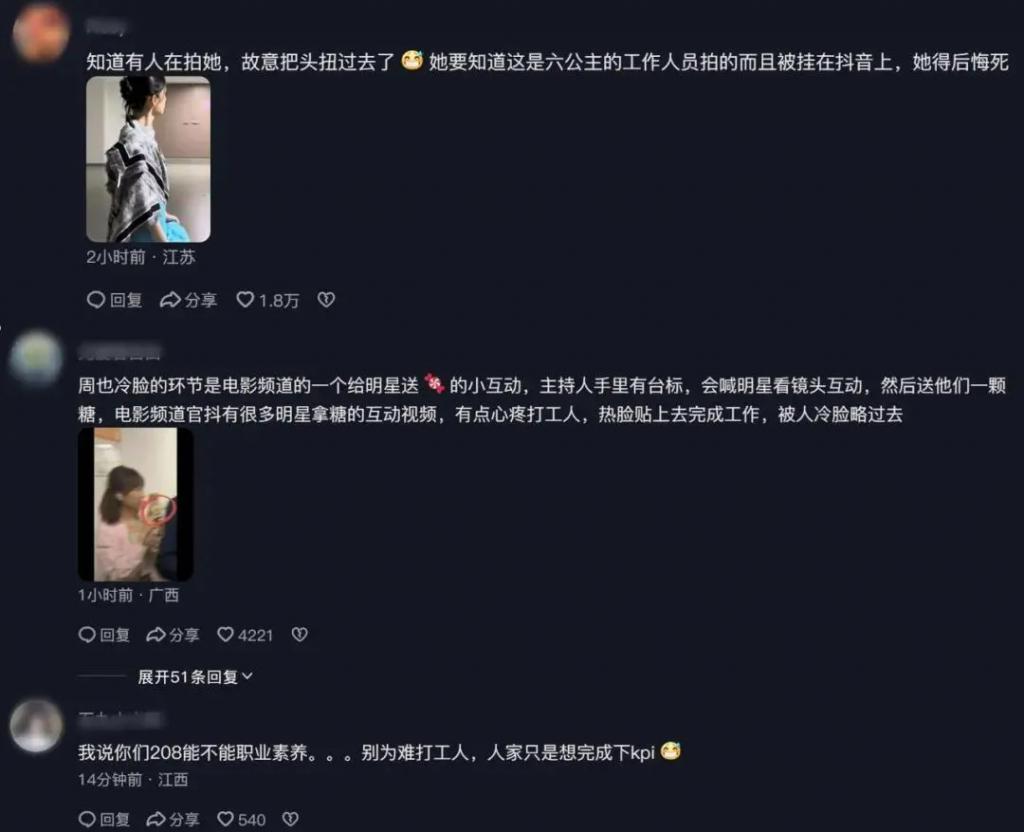The image size is (1024, 832).
Task: Dislike the first comment via broken heart
Action: click(x=326, y=300)
